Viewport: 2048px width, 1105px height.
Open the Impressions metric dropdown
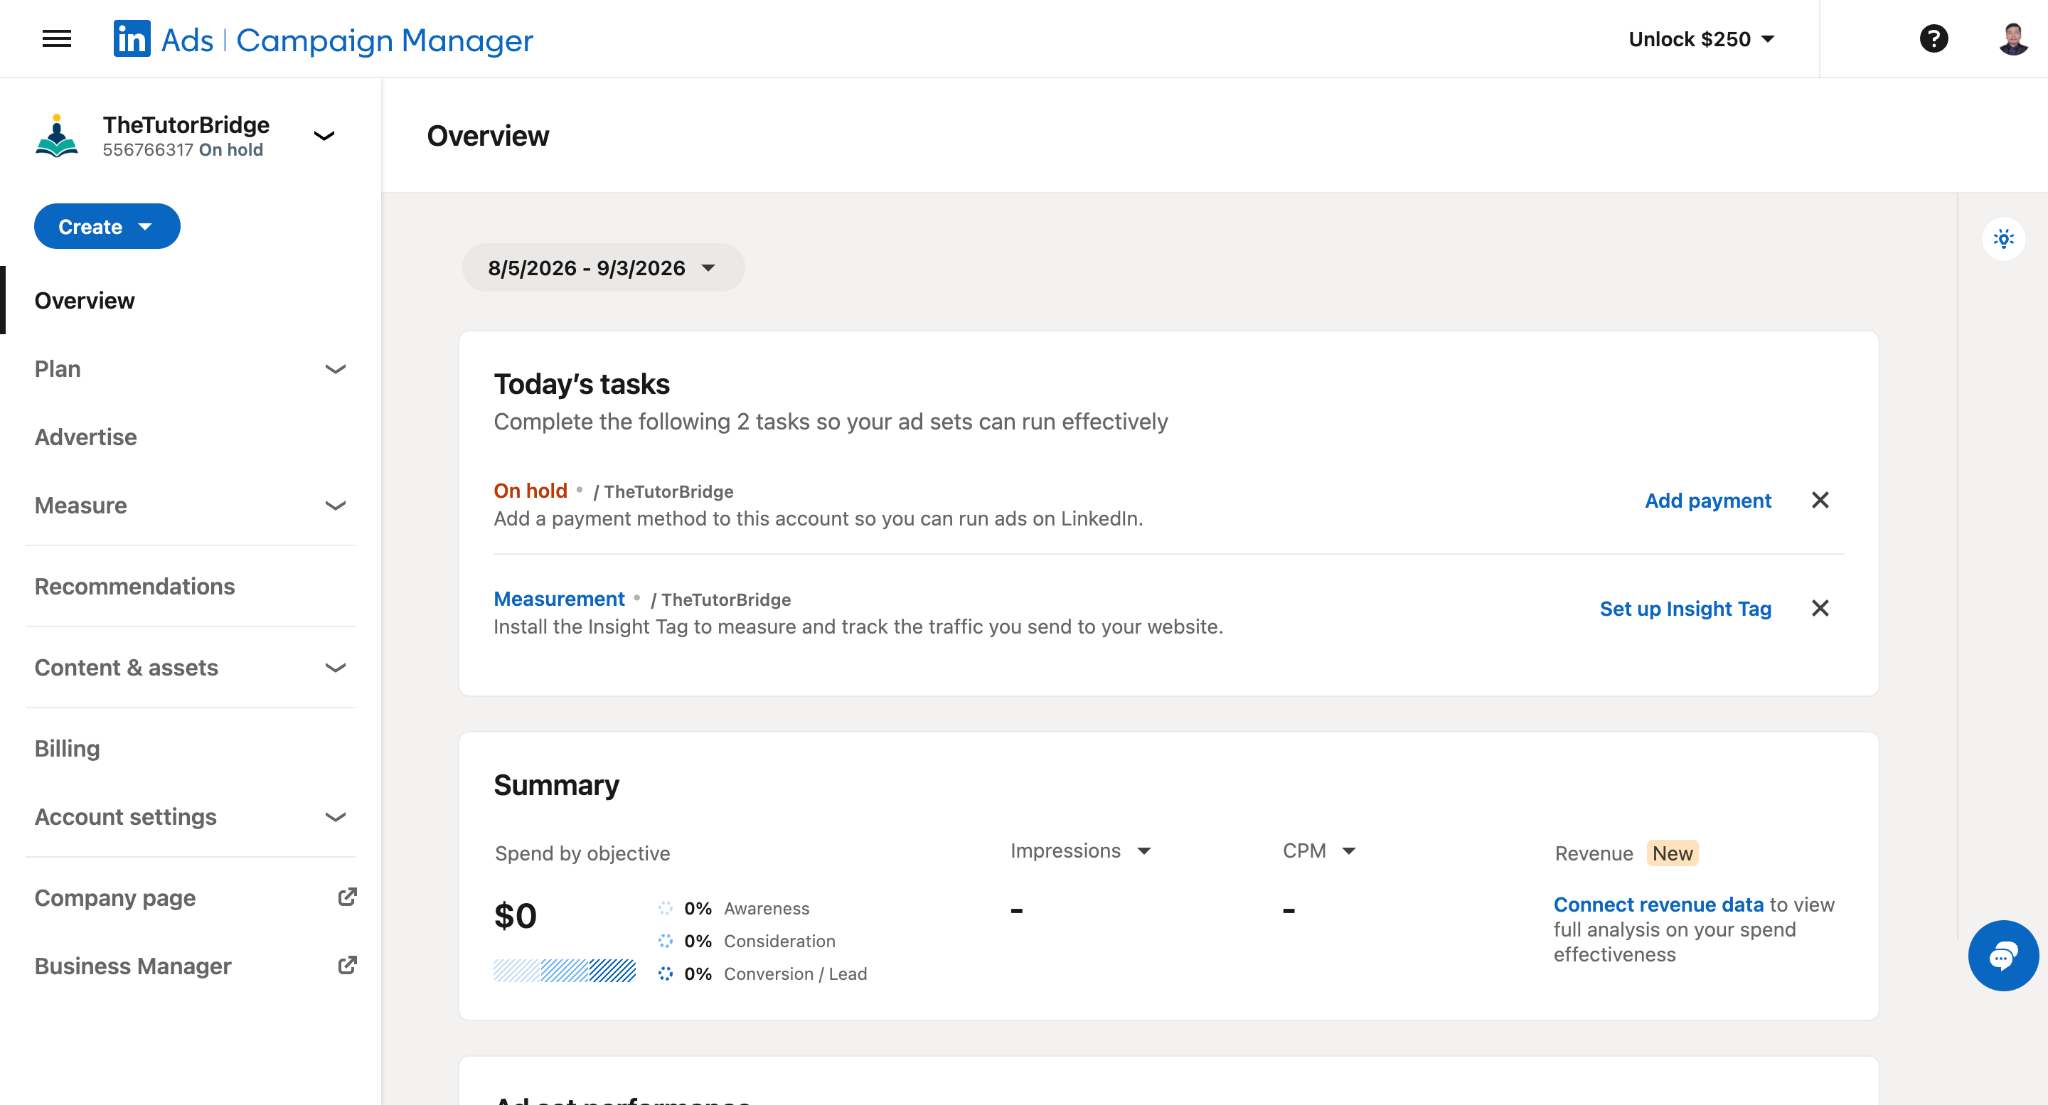tap(1081, 851)
